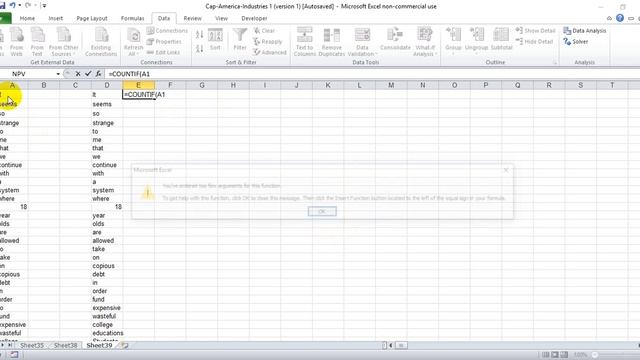Screen dimensions: 640x360
Task: Click the Consolidate tool
Action: coord(395,40)
